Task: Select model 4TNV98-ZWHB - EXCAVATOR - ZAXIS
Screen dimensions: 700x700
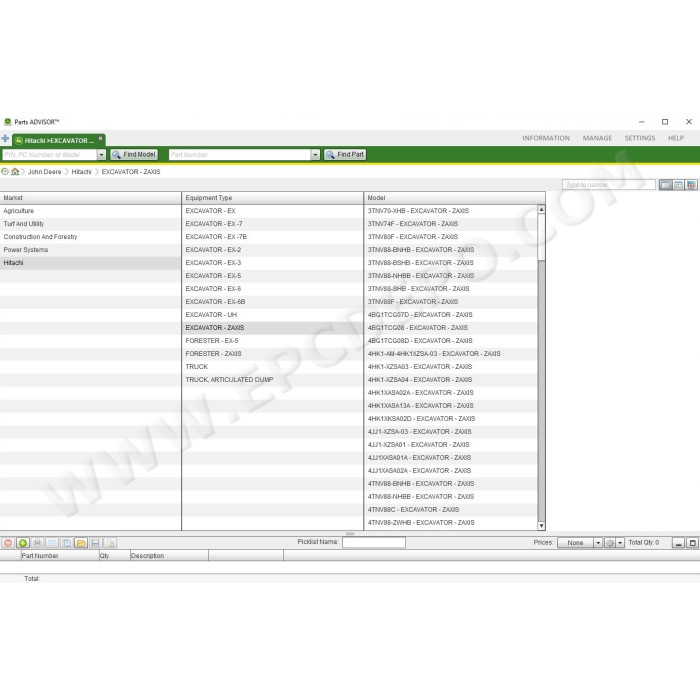Action: 451,522
